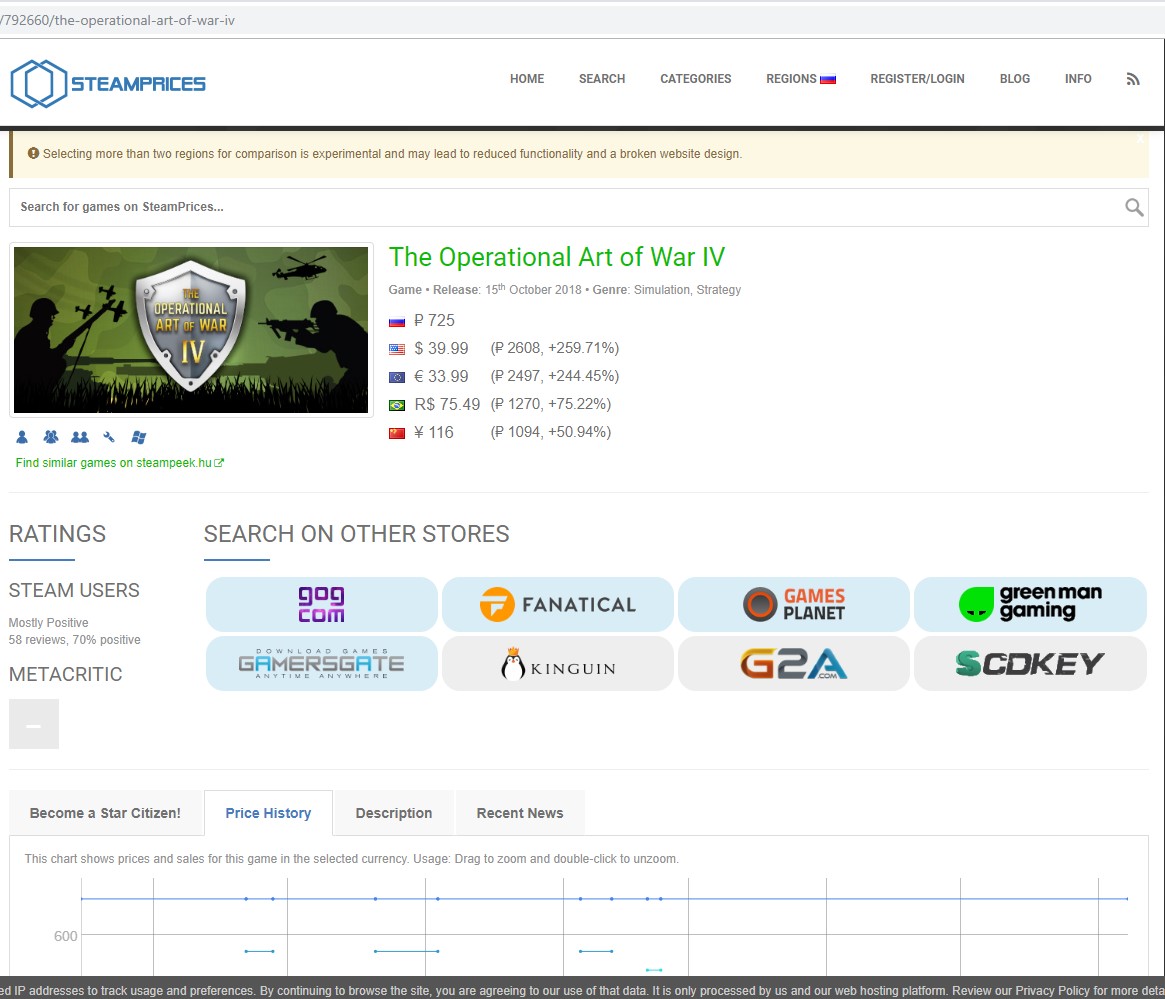Image resolution: width=1165 pixels, height=999 pixels.
Task: Open the INFO menu item
Action: click(1078, 79)
